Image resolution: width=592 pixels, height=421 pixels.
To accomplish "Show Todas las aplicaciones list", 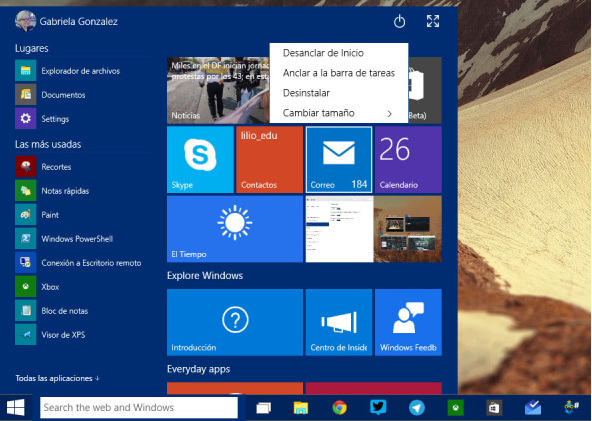I will [57, 378].
